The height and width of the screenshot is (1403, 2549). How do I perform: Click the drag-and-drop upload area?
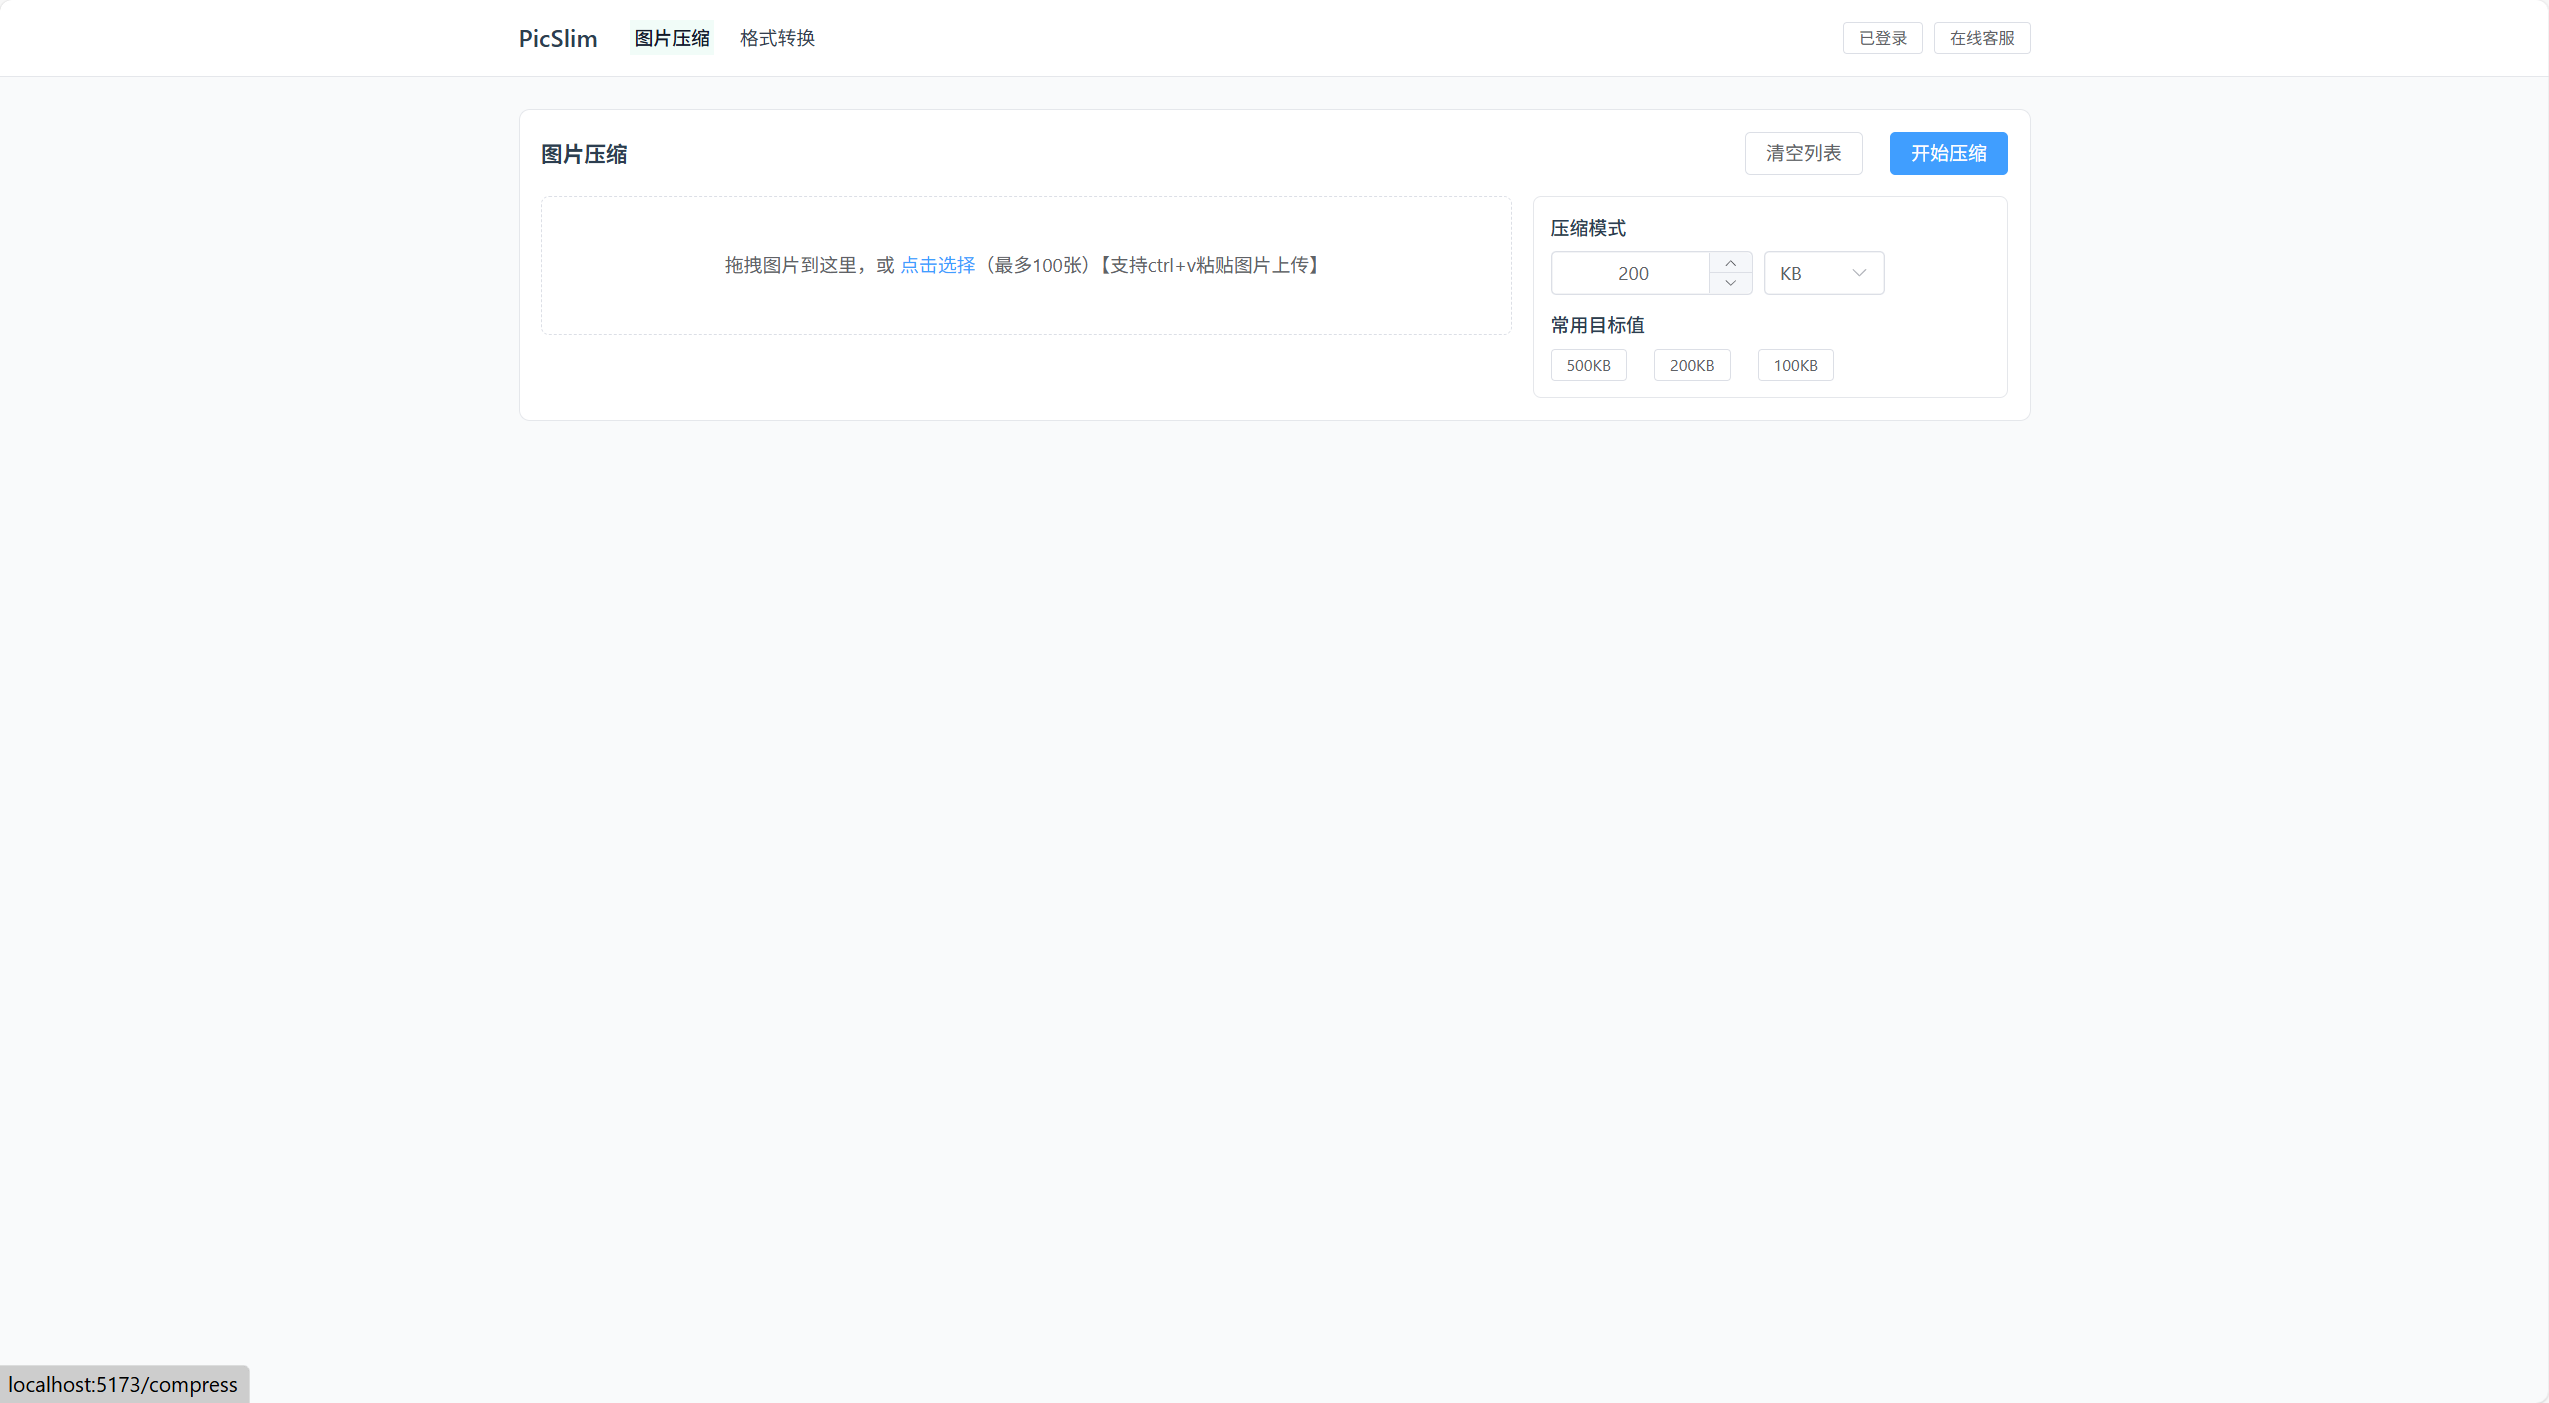click(1024, 265)
